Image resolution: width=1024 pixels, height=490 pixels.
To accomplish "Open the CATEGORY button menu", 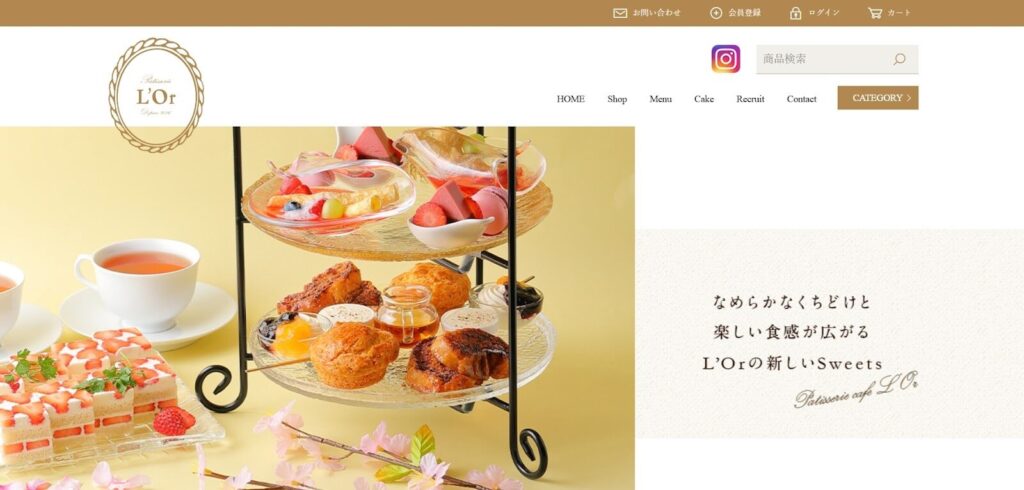I will coord(878,98).
